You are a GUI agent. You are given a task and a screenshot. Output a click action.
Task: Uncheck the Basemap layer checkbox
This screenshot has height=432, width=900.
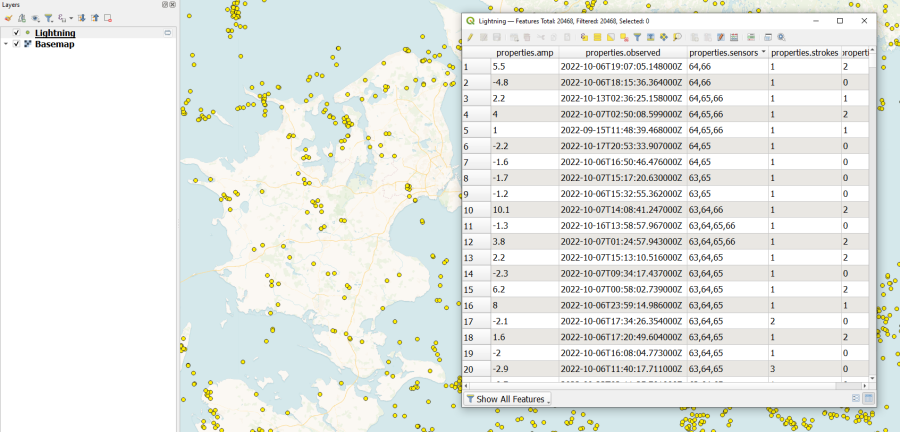[x=16, y=44]
